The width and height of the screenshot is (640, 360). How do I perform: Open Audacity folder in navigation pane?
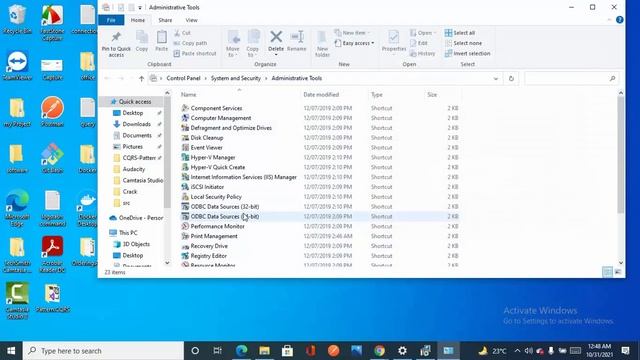[x=133, y=169]
